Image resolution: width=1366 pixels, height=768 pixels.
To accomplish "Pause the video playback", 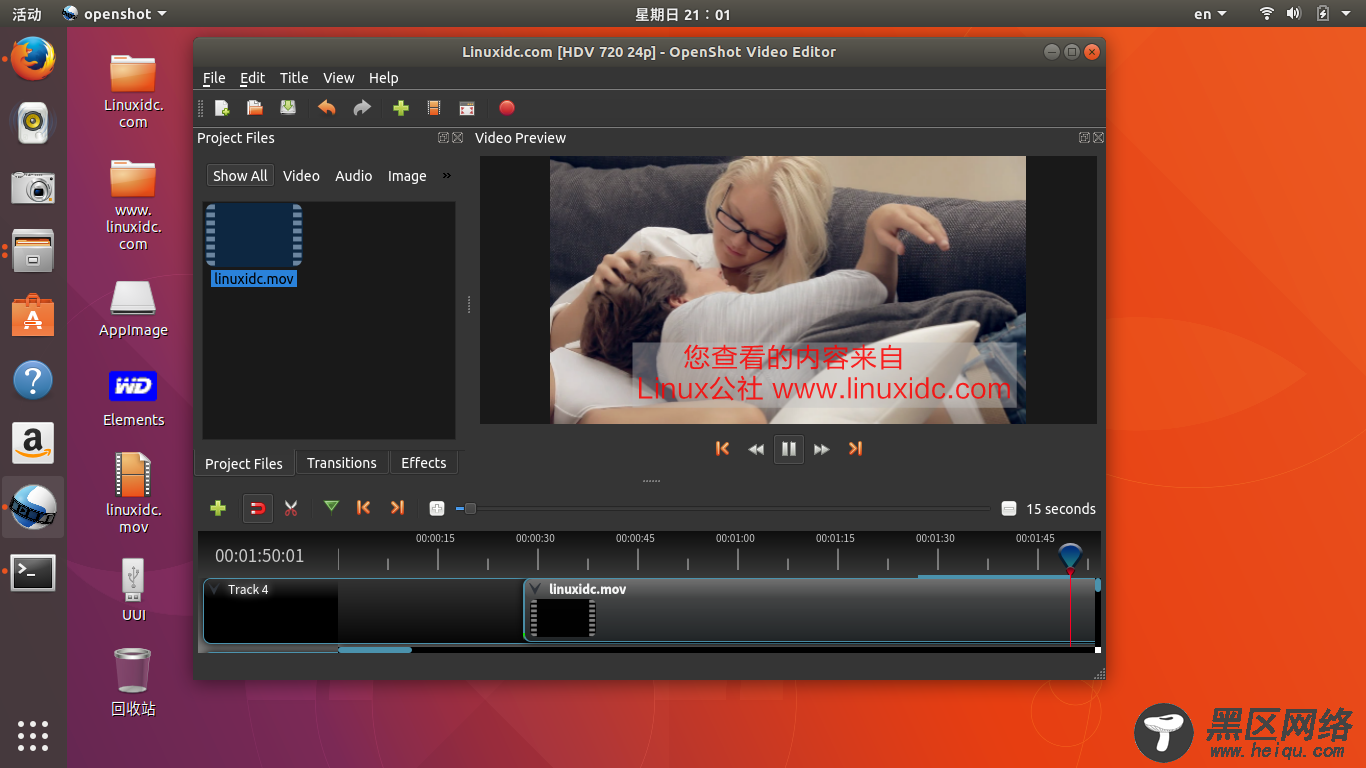I will (x=789, y=449).
